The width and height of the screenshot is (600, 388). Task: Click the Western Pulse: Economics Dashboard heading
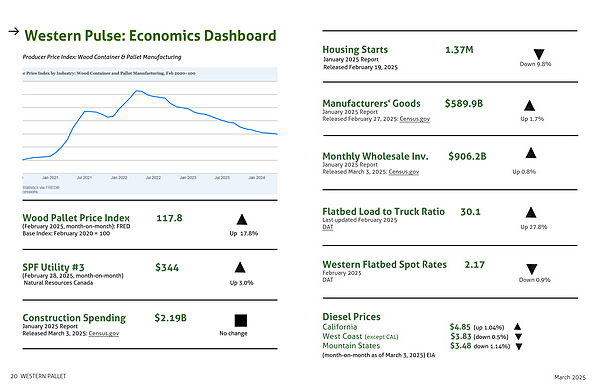(x=150, y=36)
